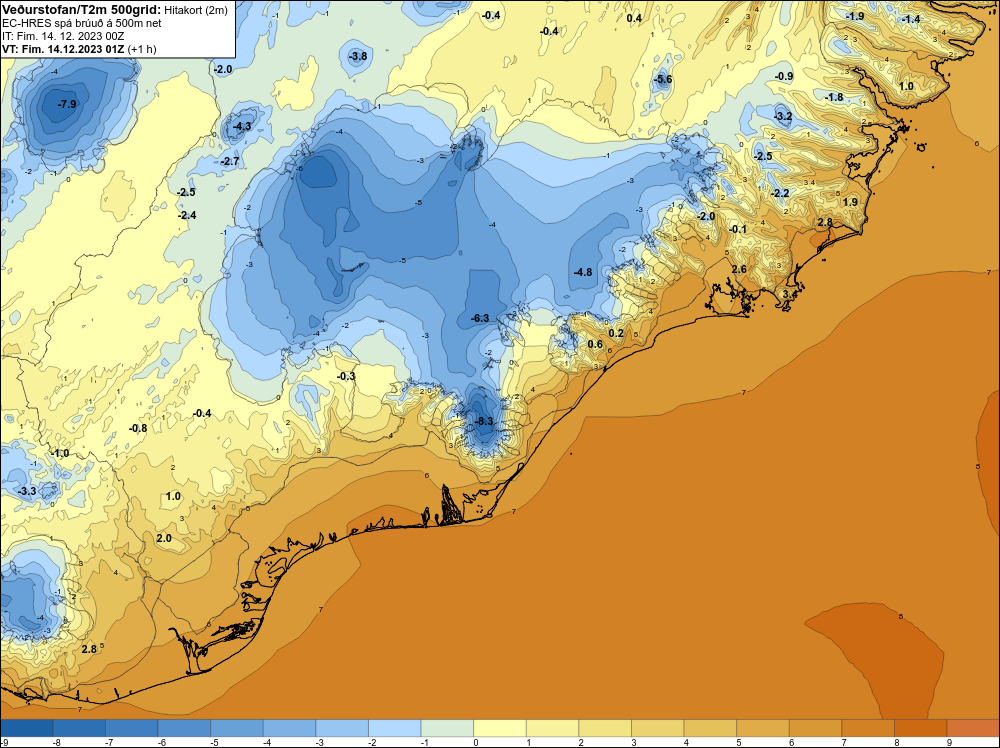Click the 'EC-HRES spá brúuð á 500m net' line
This screenshot has height=748, width=1000.
(82, 23)
